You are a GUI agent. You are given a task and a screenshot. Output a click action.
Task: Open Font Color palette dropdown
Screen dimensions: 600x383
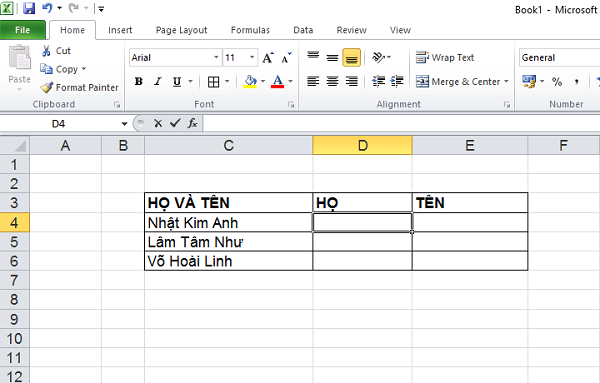pos(290,81)
